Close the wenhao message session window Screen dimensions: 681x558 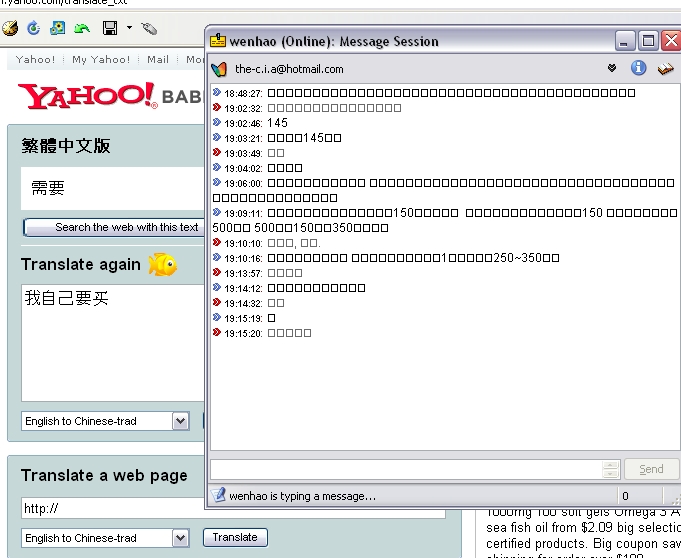(x=671, y=41)
